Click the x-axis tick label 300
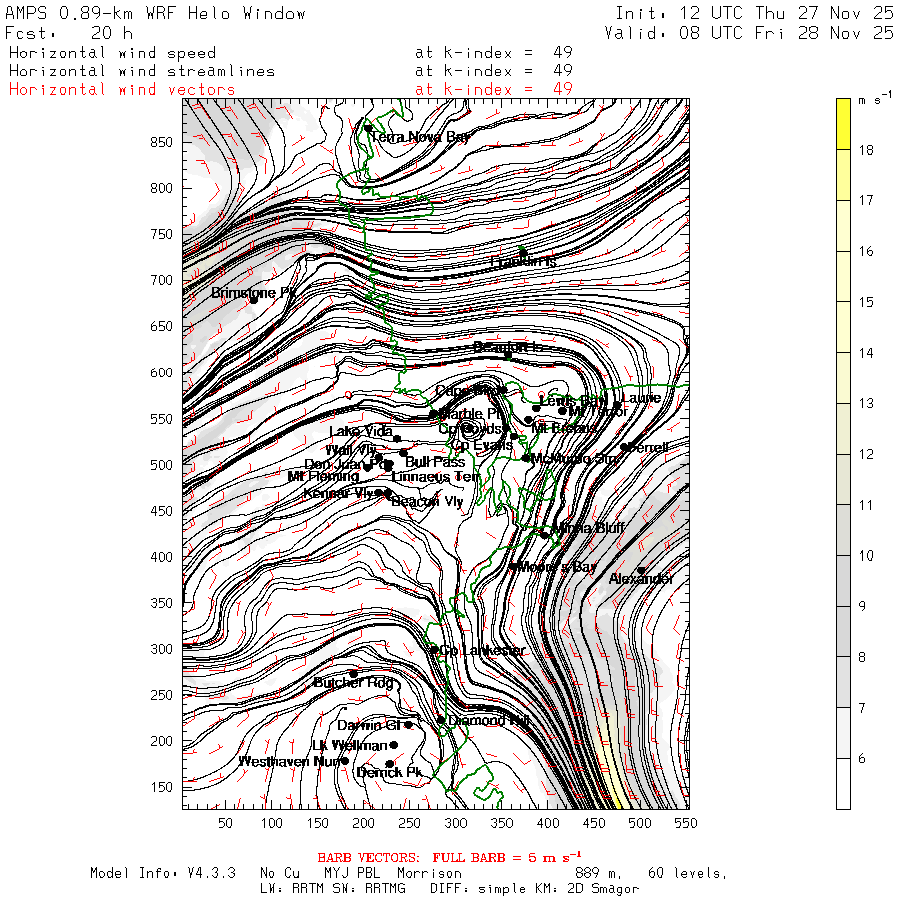The height and width of the screenshot is (900, 900). 456,823
